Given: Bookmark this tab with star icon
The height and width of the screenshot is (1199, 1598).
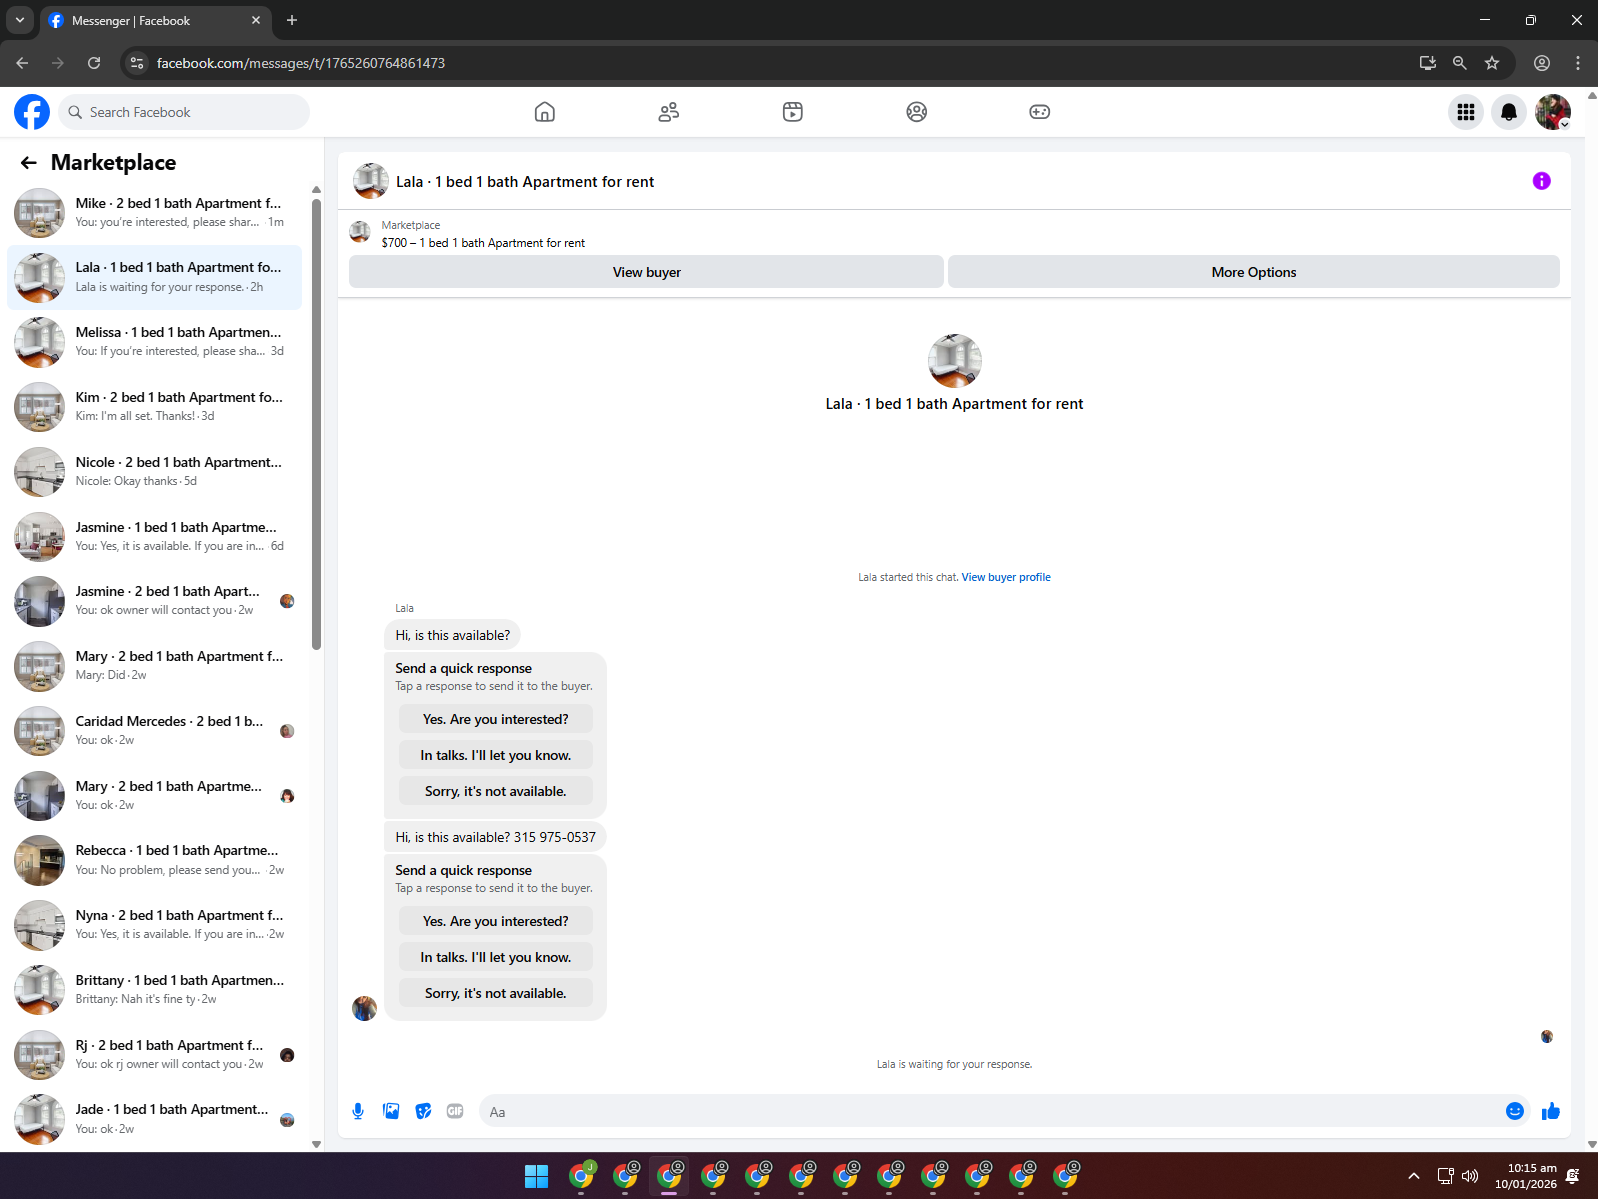Looking at the screenshot, I should click(1492, 63).
